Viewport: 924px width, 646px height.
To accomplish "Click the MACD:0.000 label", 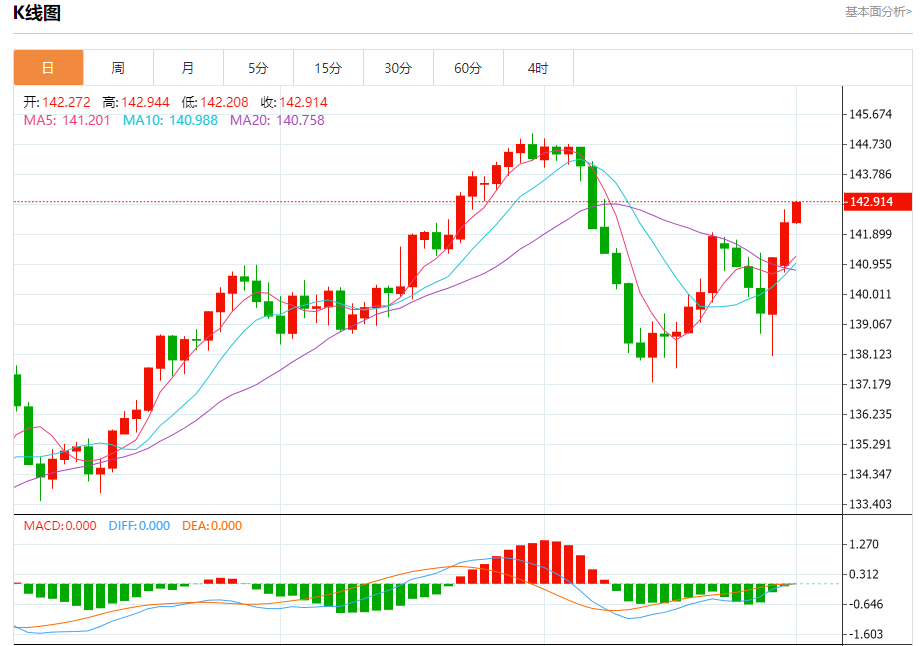I will click(x=60, y=526).
